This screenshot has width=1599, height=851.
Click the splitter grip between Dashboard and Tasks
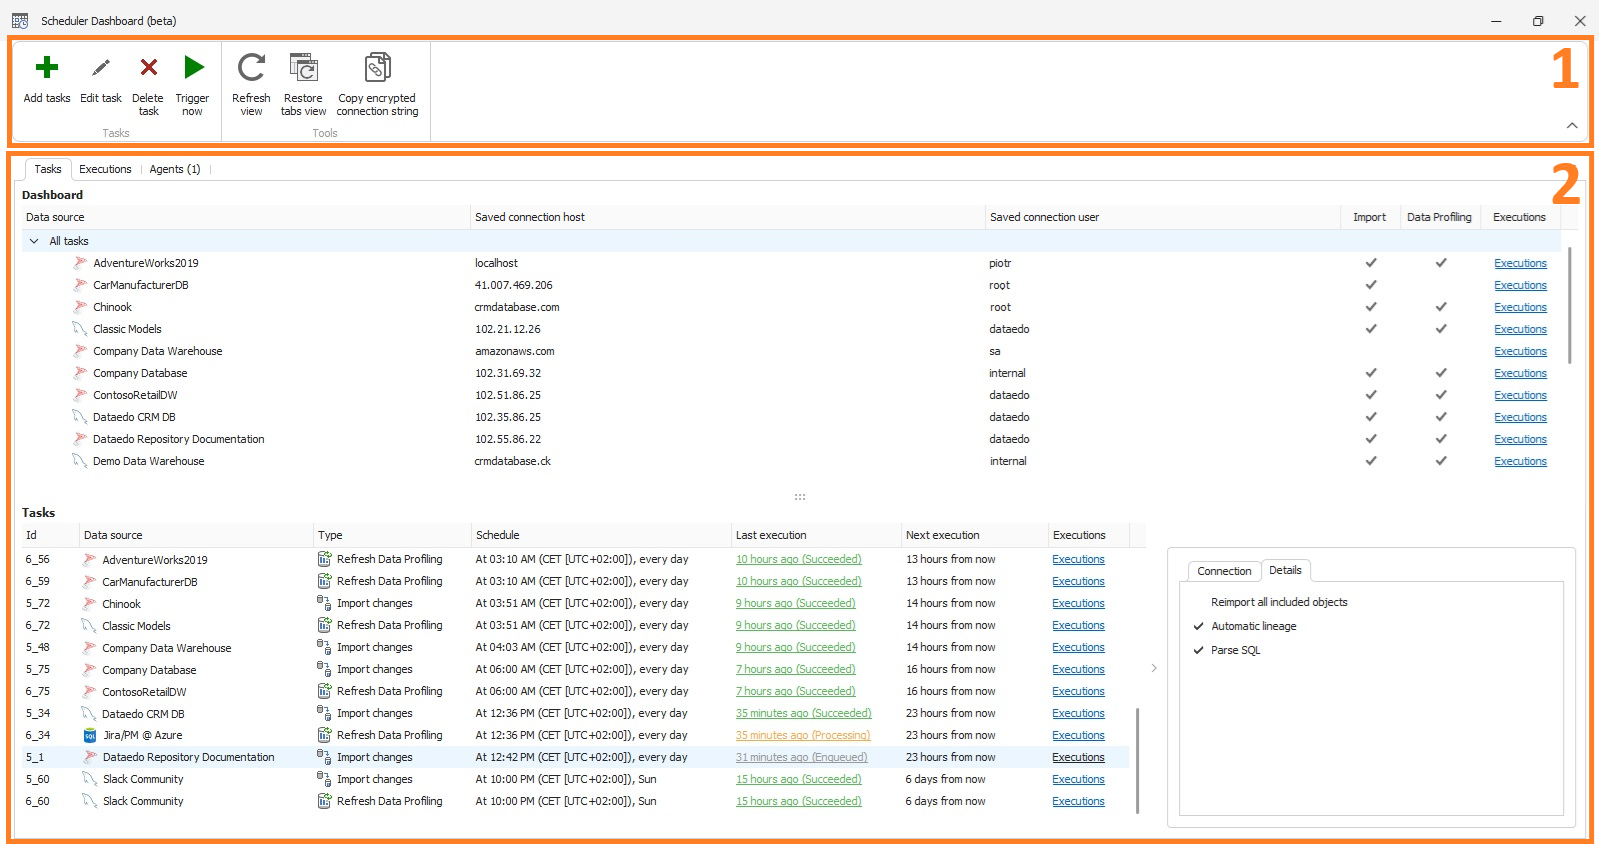tap(800, 496)
